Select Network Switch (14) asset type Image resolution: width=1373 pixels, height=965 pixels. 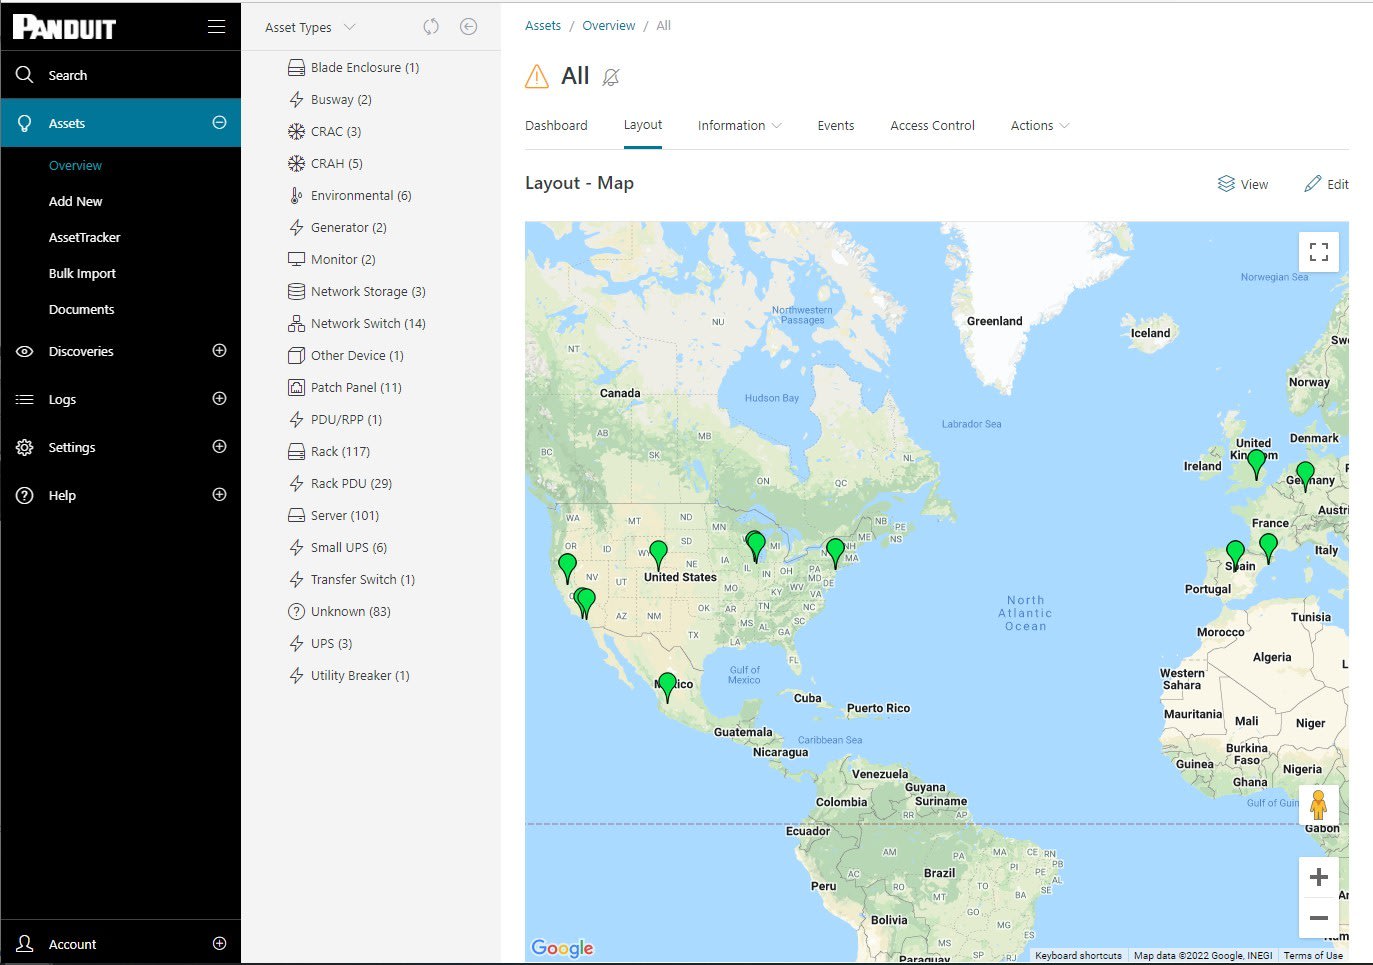click(367, 324)
